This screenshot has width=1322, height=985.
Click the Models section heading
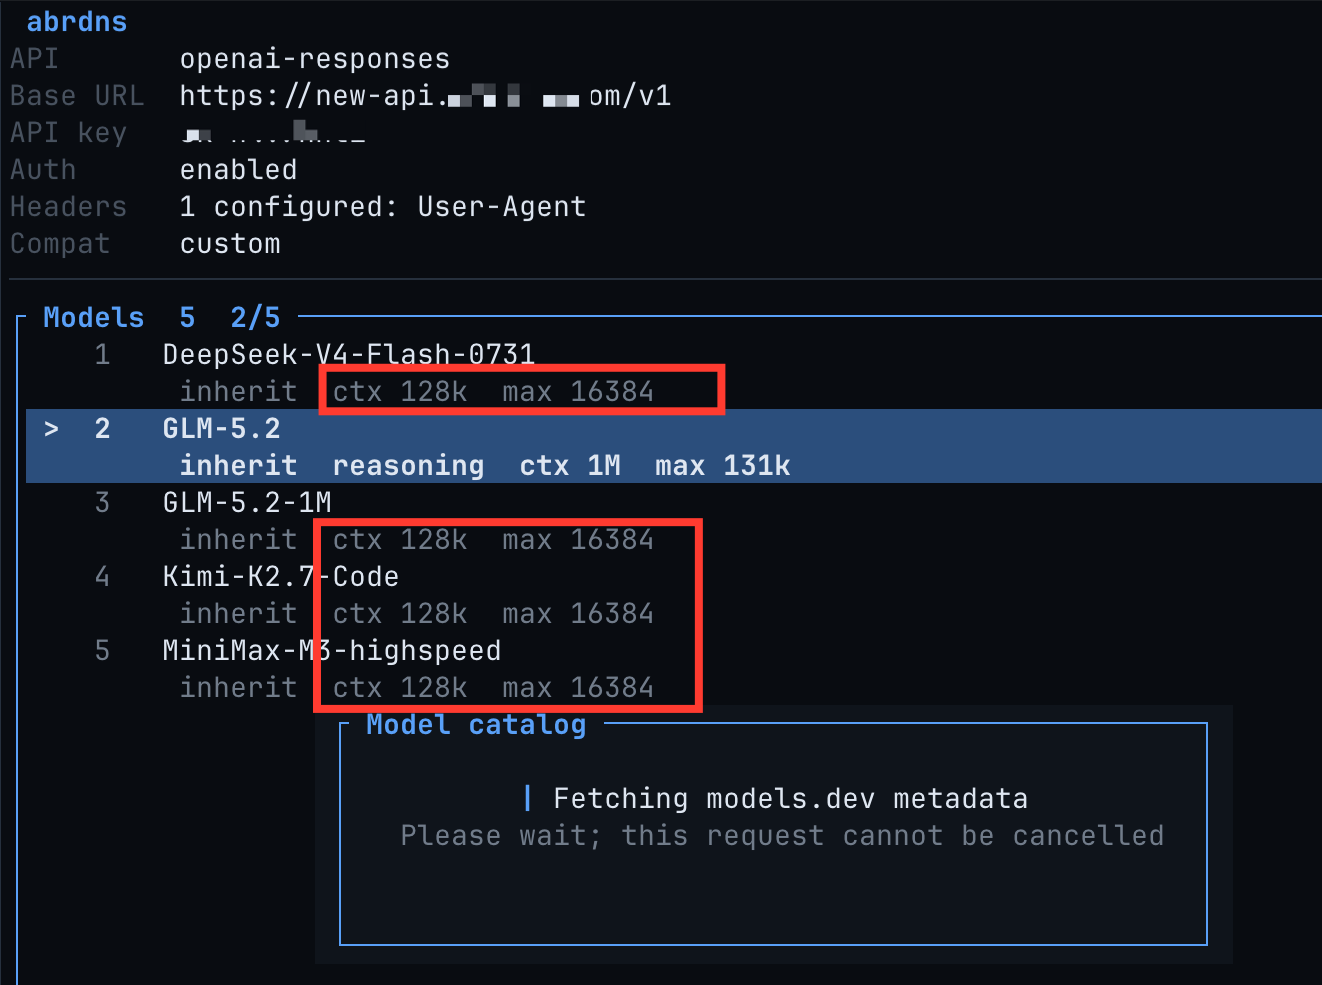[94, 318]
